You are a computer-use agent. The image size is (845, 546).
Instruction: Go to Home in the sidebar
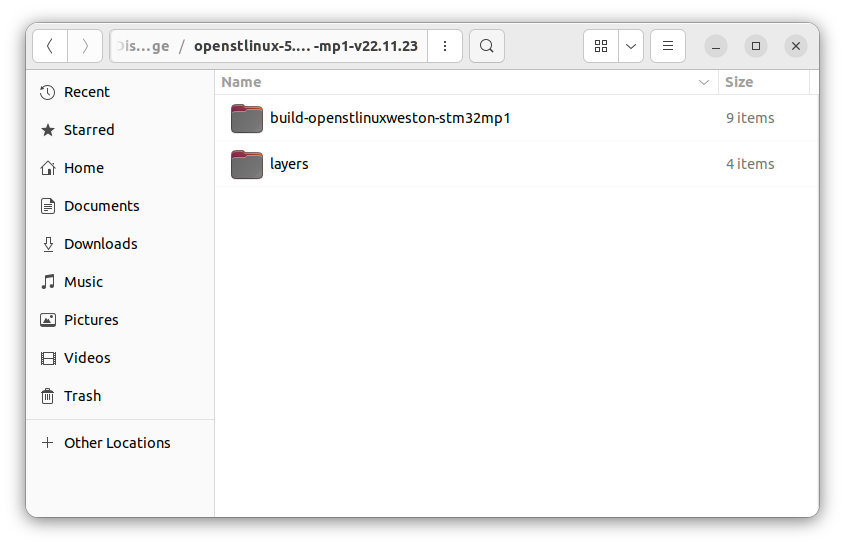[120, 168]
